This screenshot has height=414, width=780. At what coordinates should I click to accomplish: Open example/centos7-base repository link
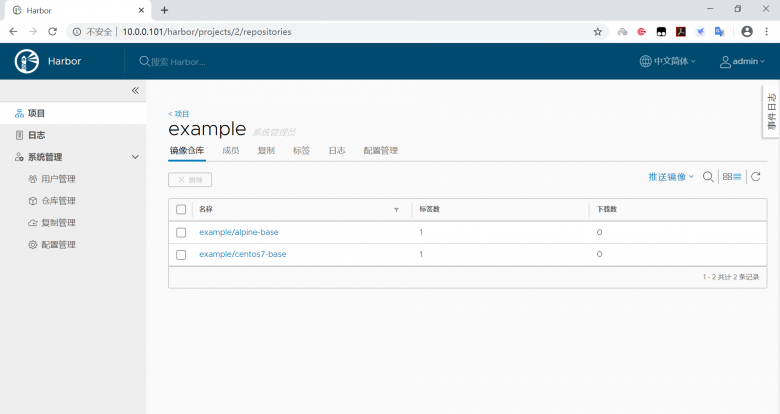[x=243, y=254]
